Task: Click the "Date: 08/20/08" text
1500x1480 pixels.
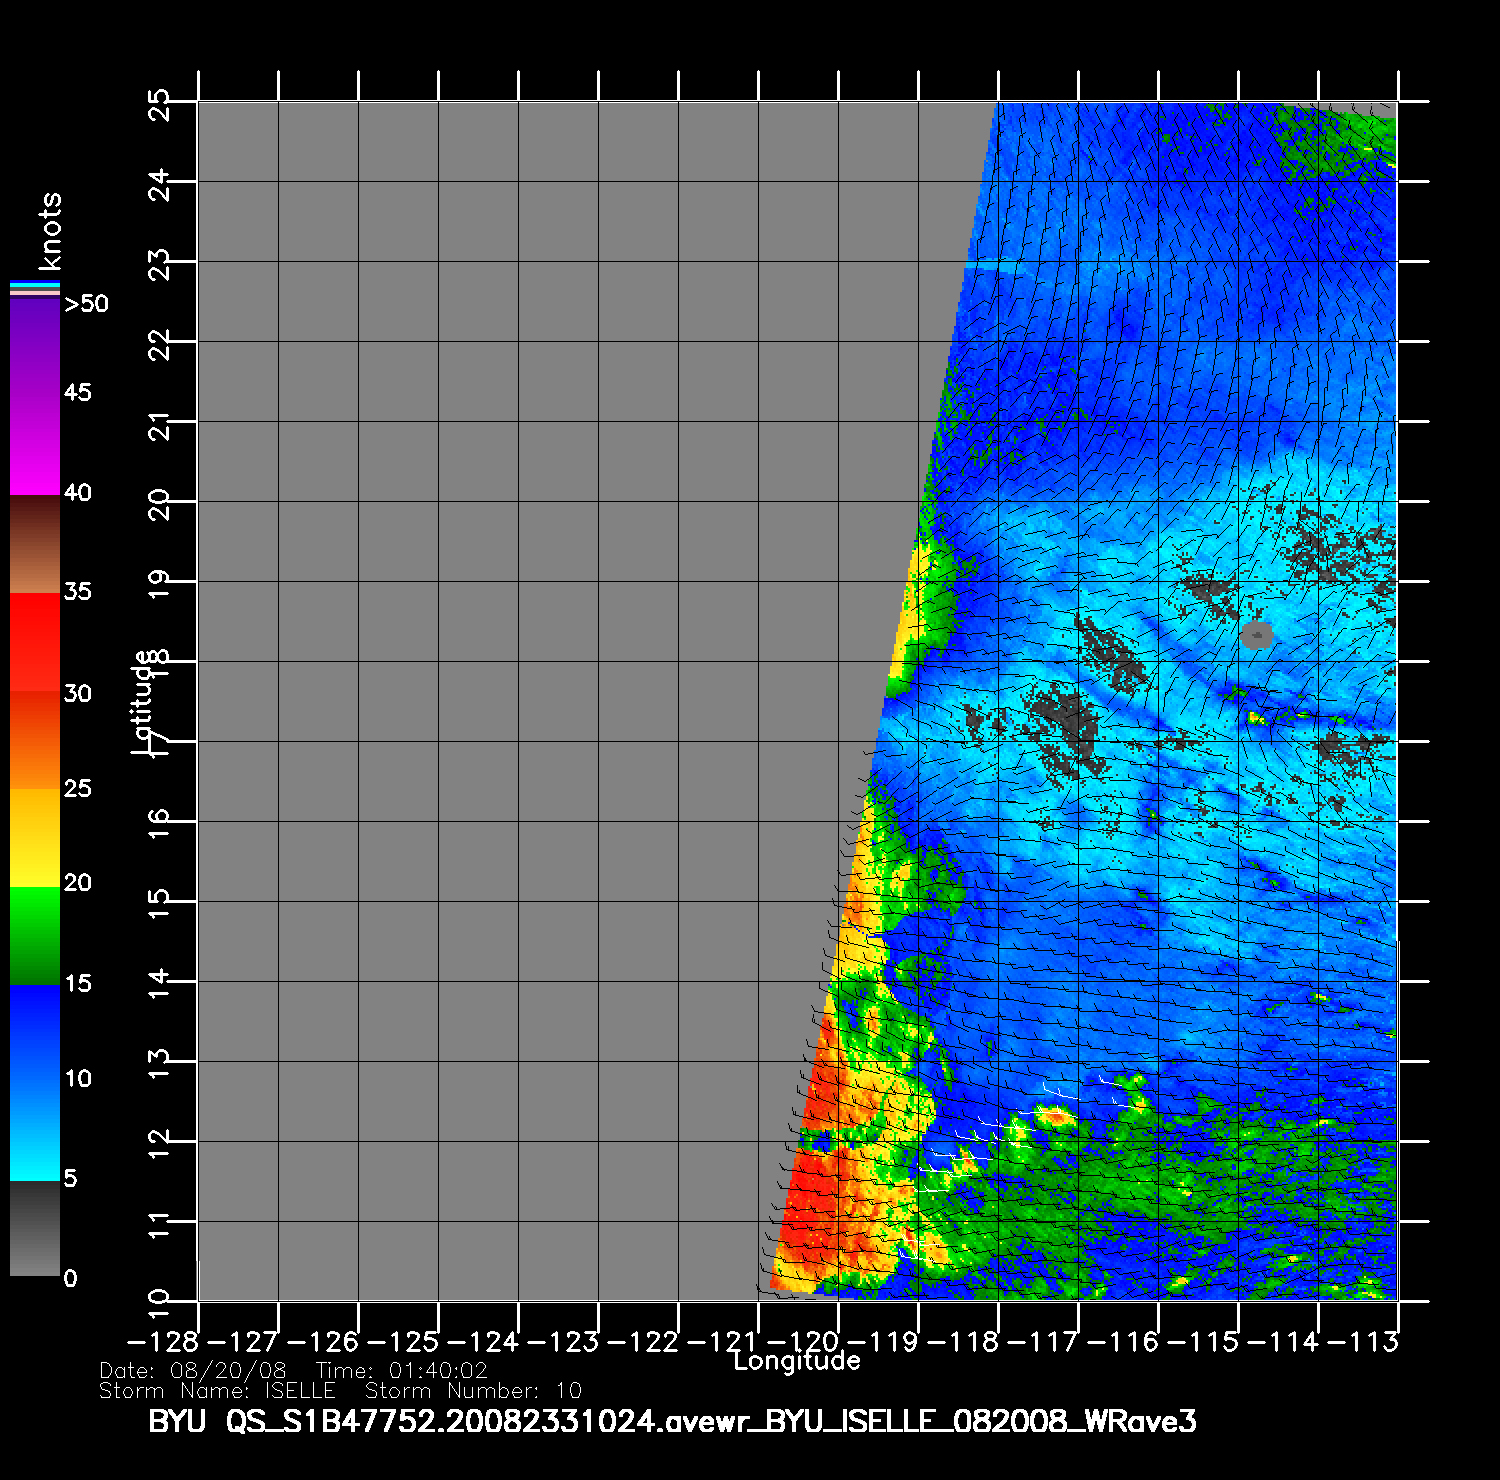Action: [x=192, y=1370]
